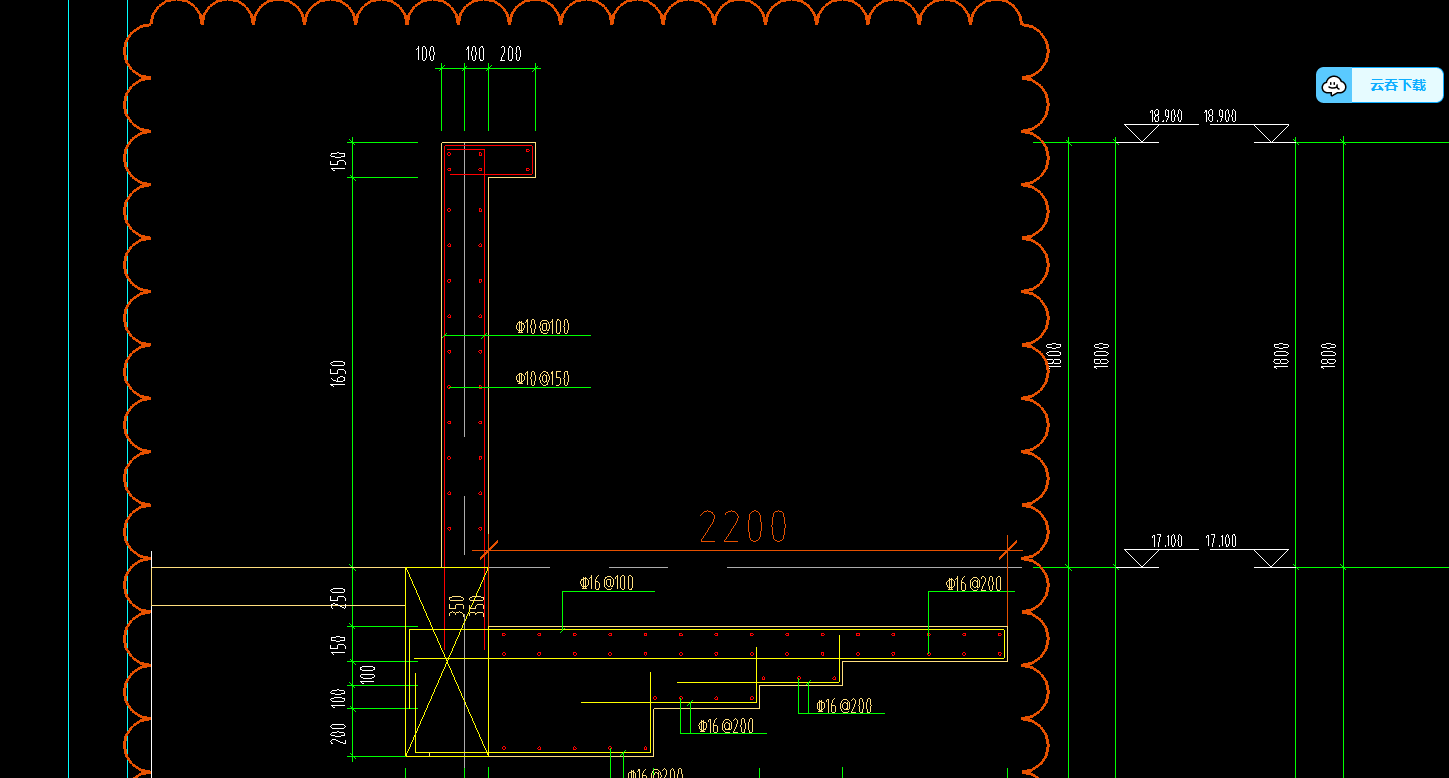Select the Φ16@100 rebar label

pos(607,583)
